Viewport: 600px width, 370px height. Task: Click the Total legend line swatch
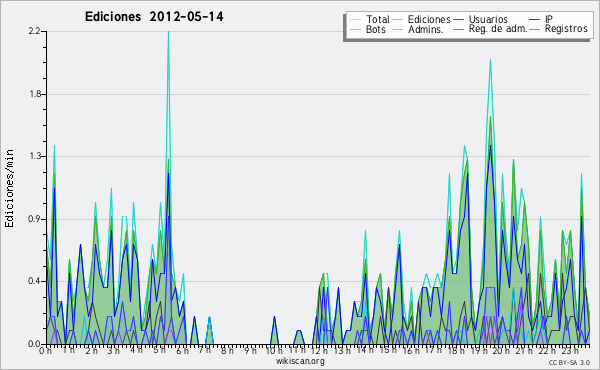(355, 19)
